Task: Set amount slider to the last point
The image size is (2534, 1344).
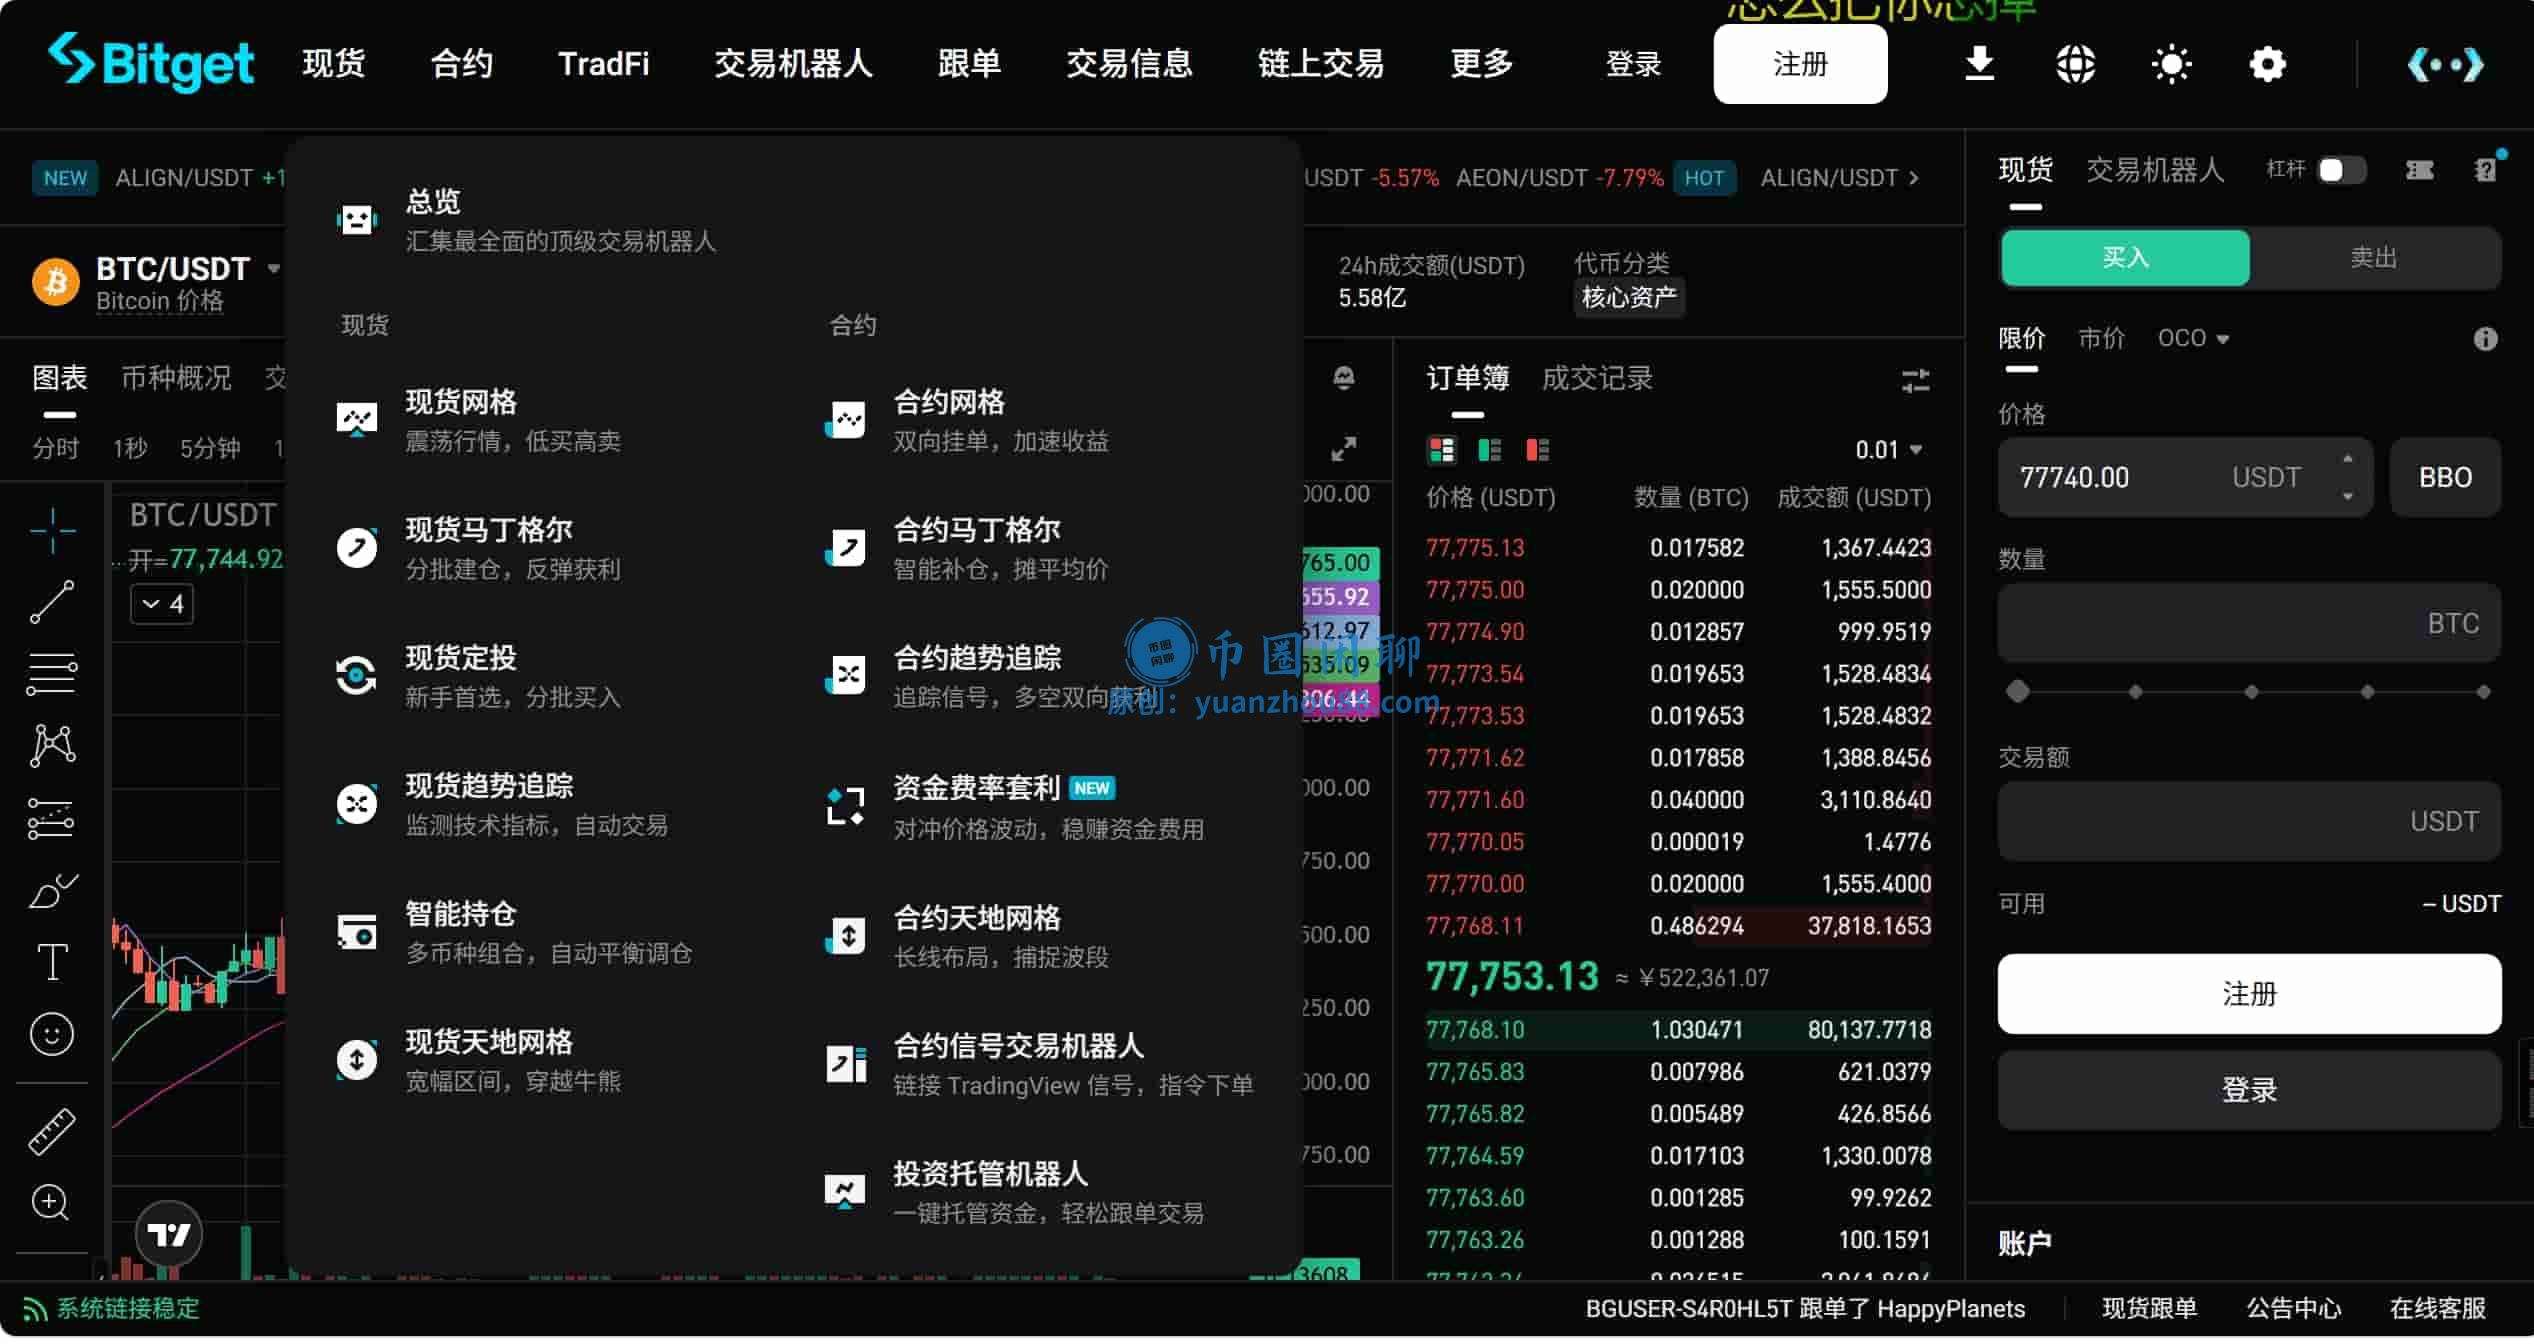Action: (x=2483, y=691)
